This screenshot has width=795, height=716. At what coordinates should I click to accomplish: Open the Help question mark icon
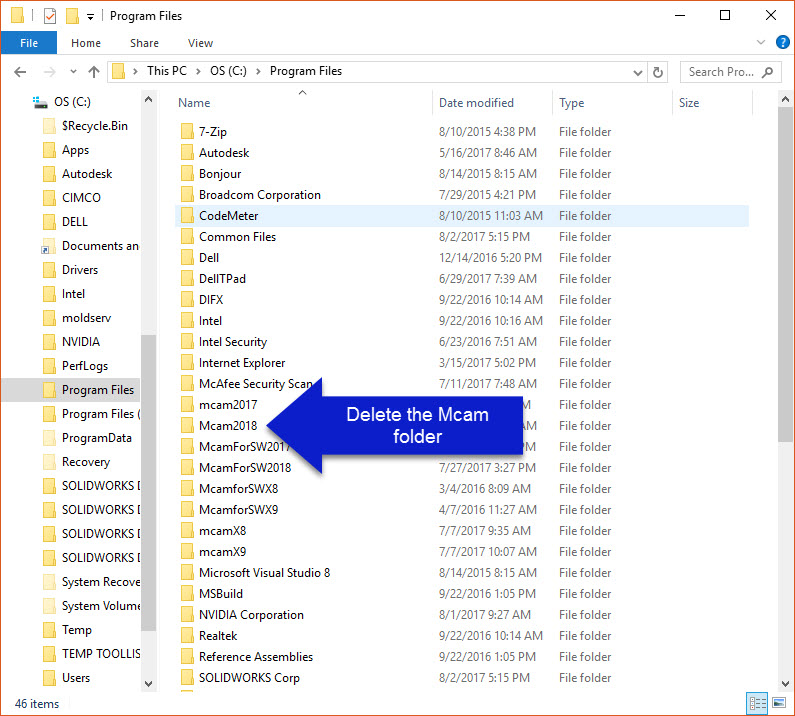(x=782, y=42)
